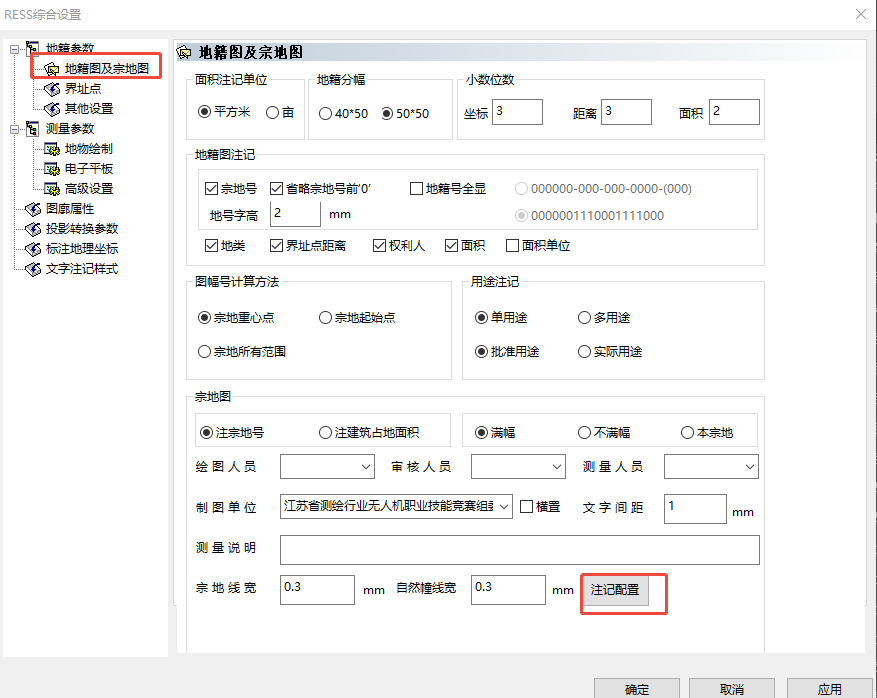Select 实际用途 radio option
Screen dimensions: 877x698
pos(584,352)
